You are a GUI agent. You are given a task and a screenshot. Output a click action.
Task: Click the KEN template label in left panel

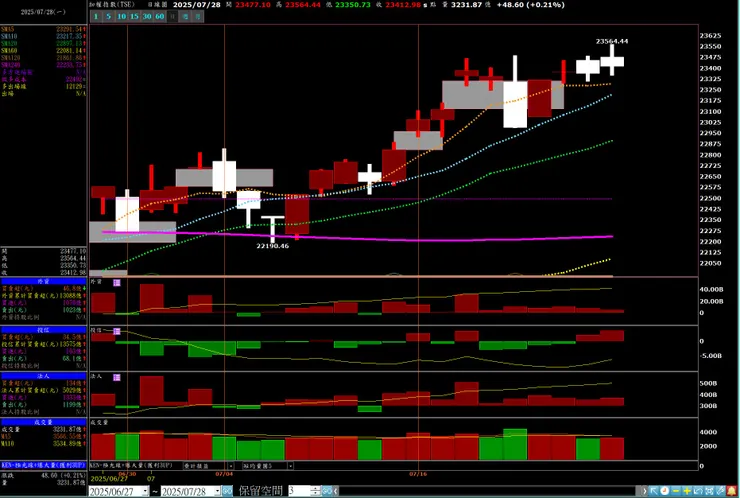pos(43,465)
